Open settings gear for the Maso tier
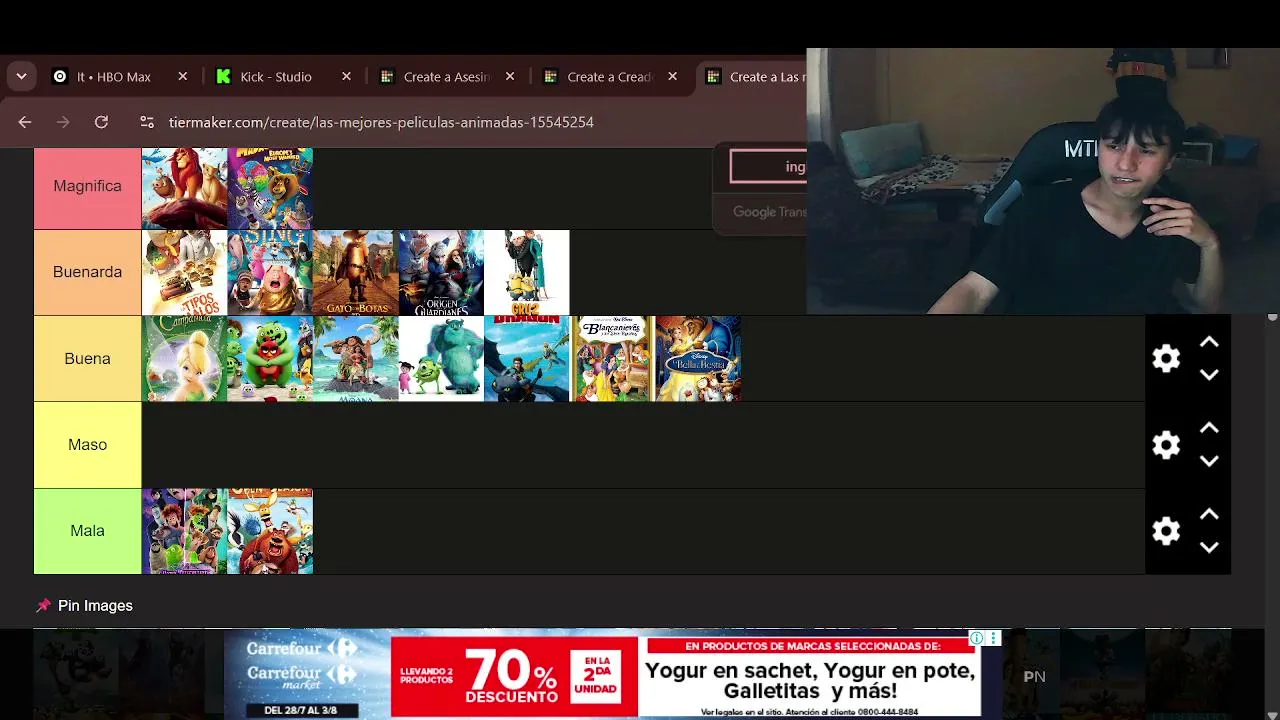The width and height of the screenshot is (1280, 720). (1166, 444)
